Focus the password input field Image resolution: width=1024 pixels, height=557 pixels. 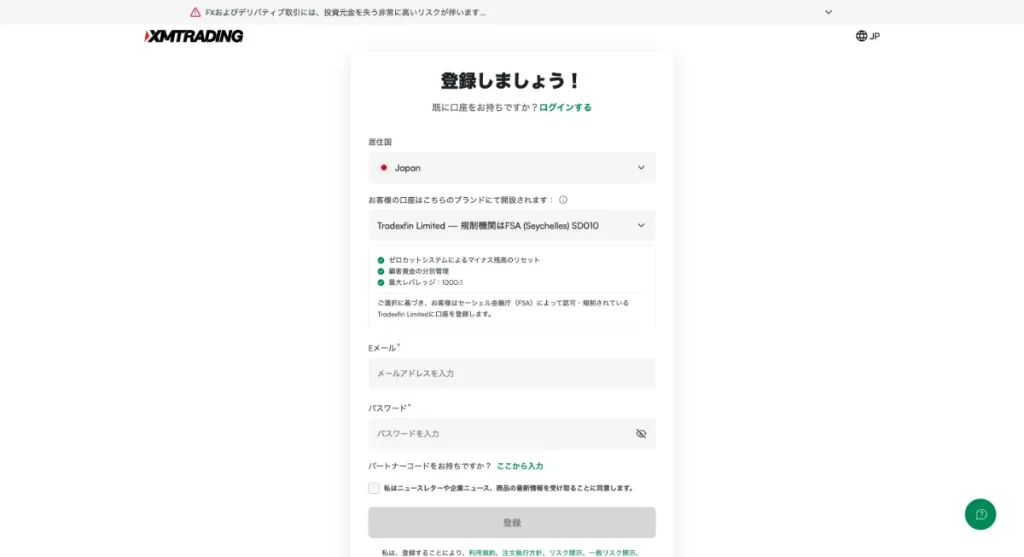511,434
